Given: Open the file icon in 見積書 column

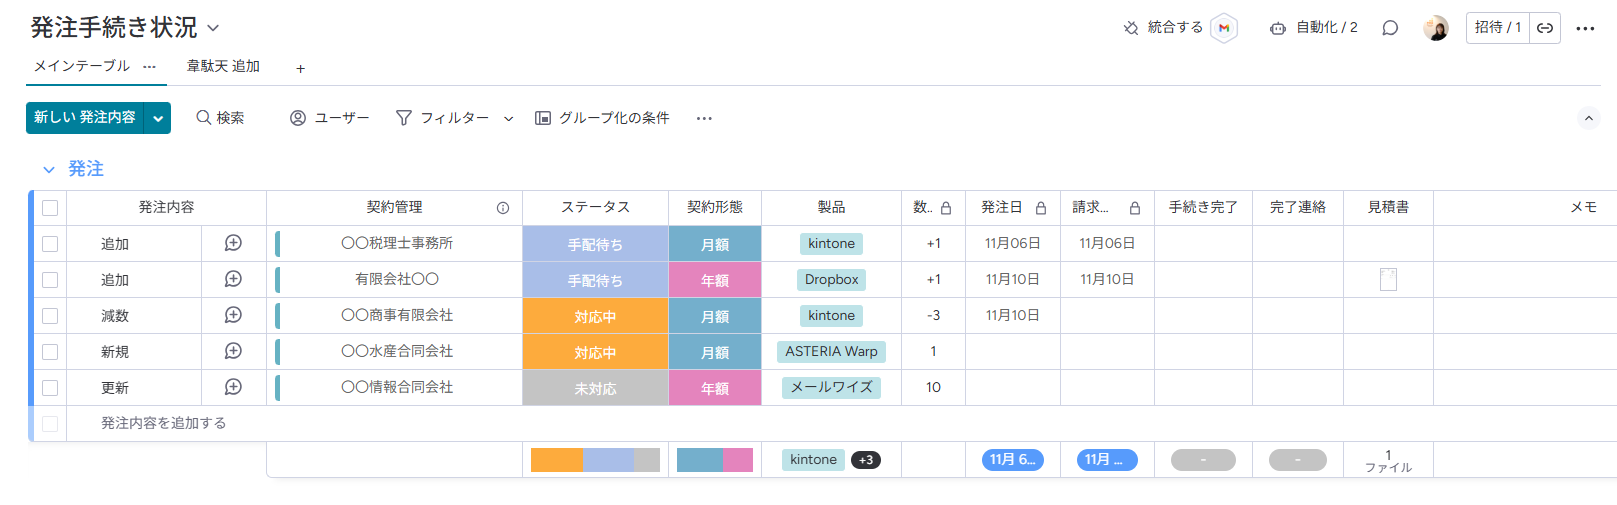Looking at the screenshot, I should (1388, 280).
